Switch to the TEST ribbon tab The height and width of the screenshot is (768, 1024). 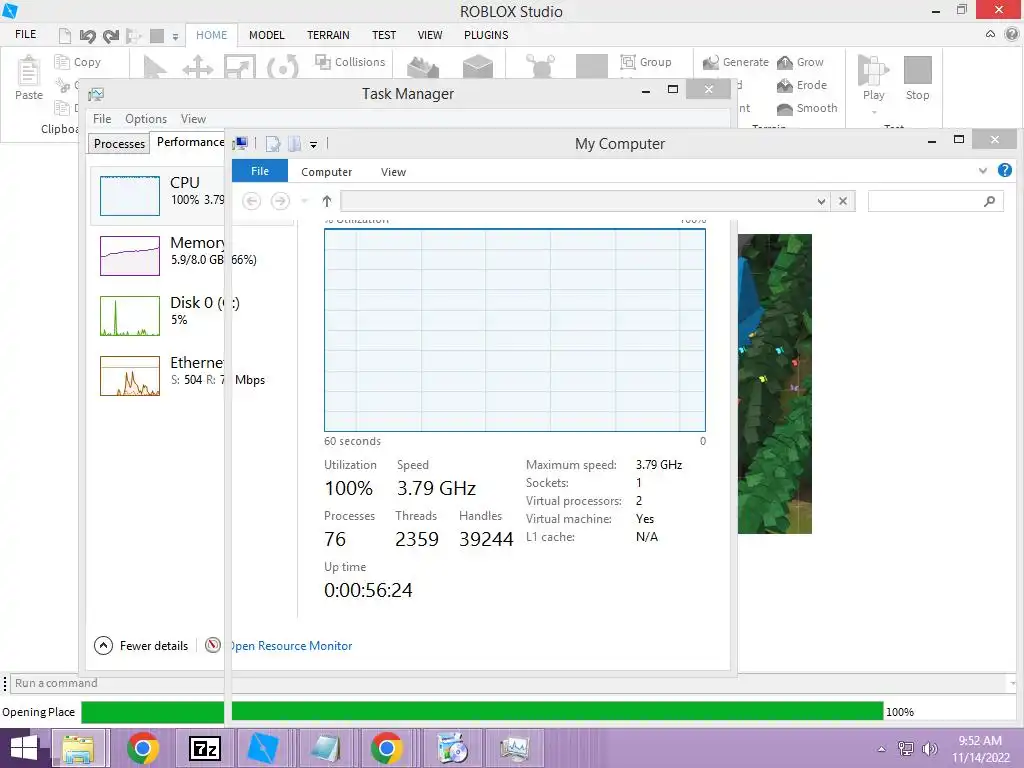point(384,35)
